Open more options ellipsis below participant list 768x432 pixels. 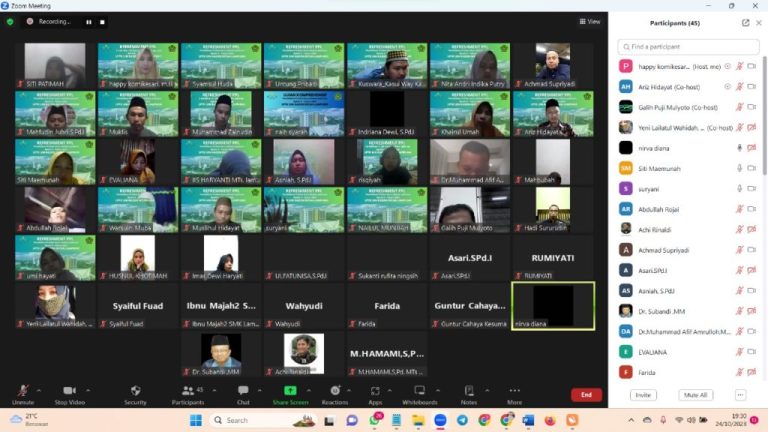pos(741,395)
